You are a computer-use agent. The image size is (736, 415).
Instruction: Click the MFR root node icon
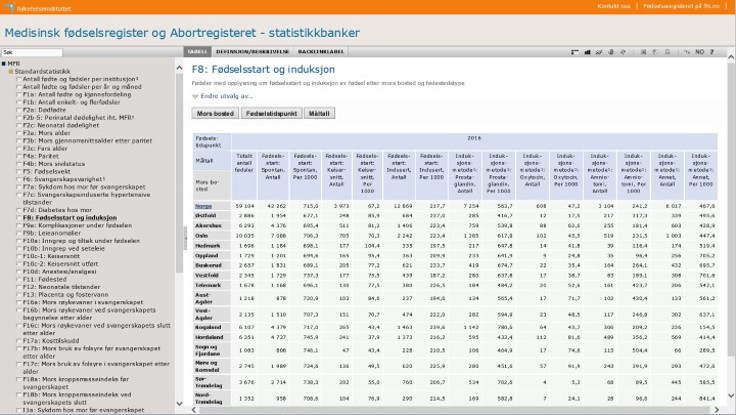click(x=4, y=64)
